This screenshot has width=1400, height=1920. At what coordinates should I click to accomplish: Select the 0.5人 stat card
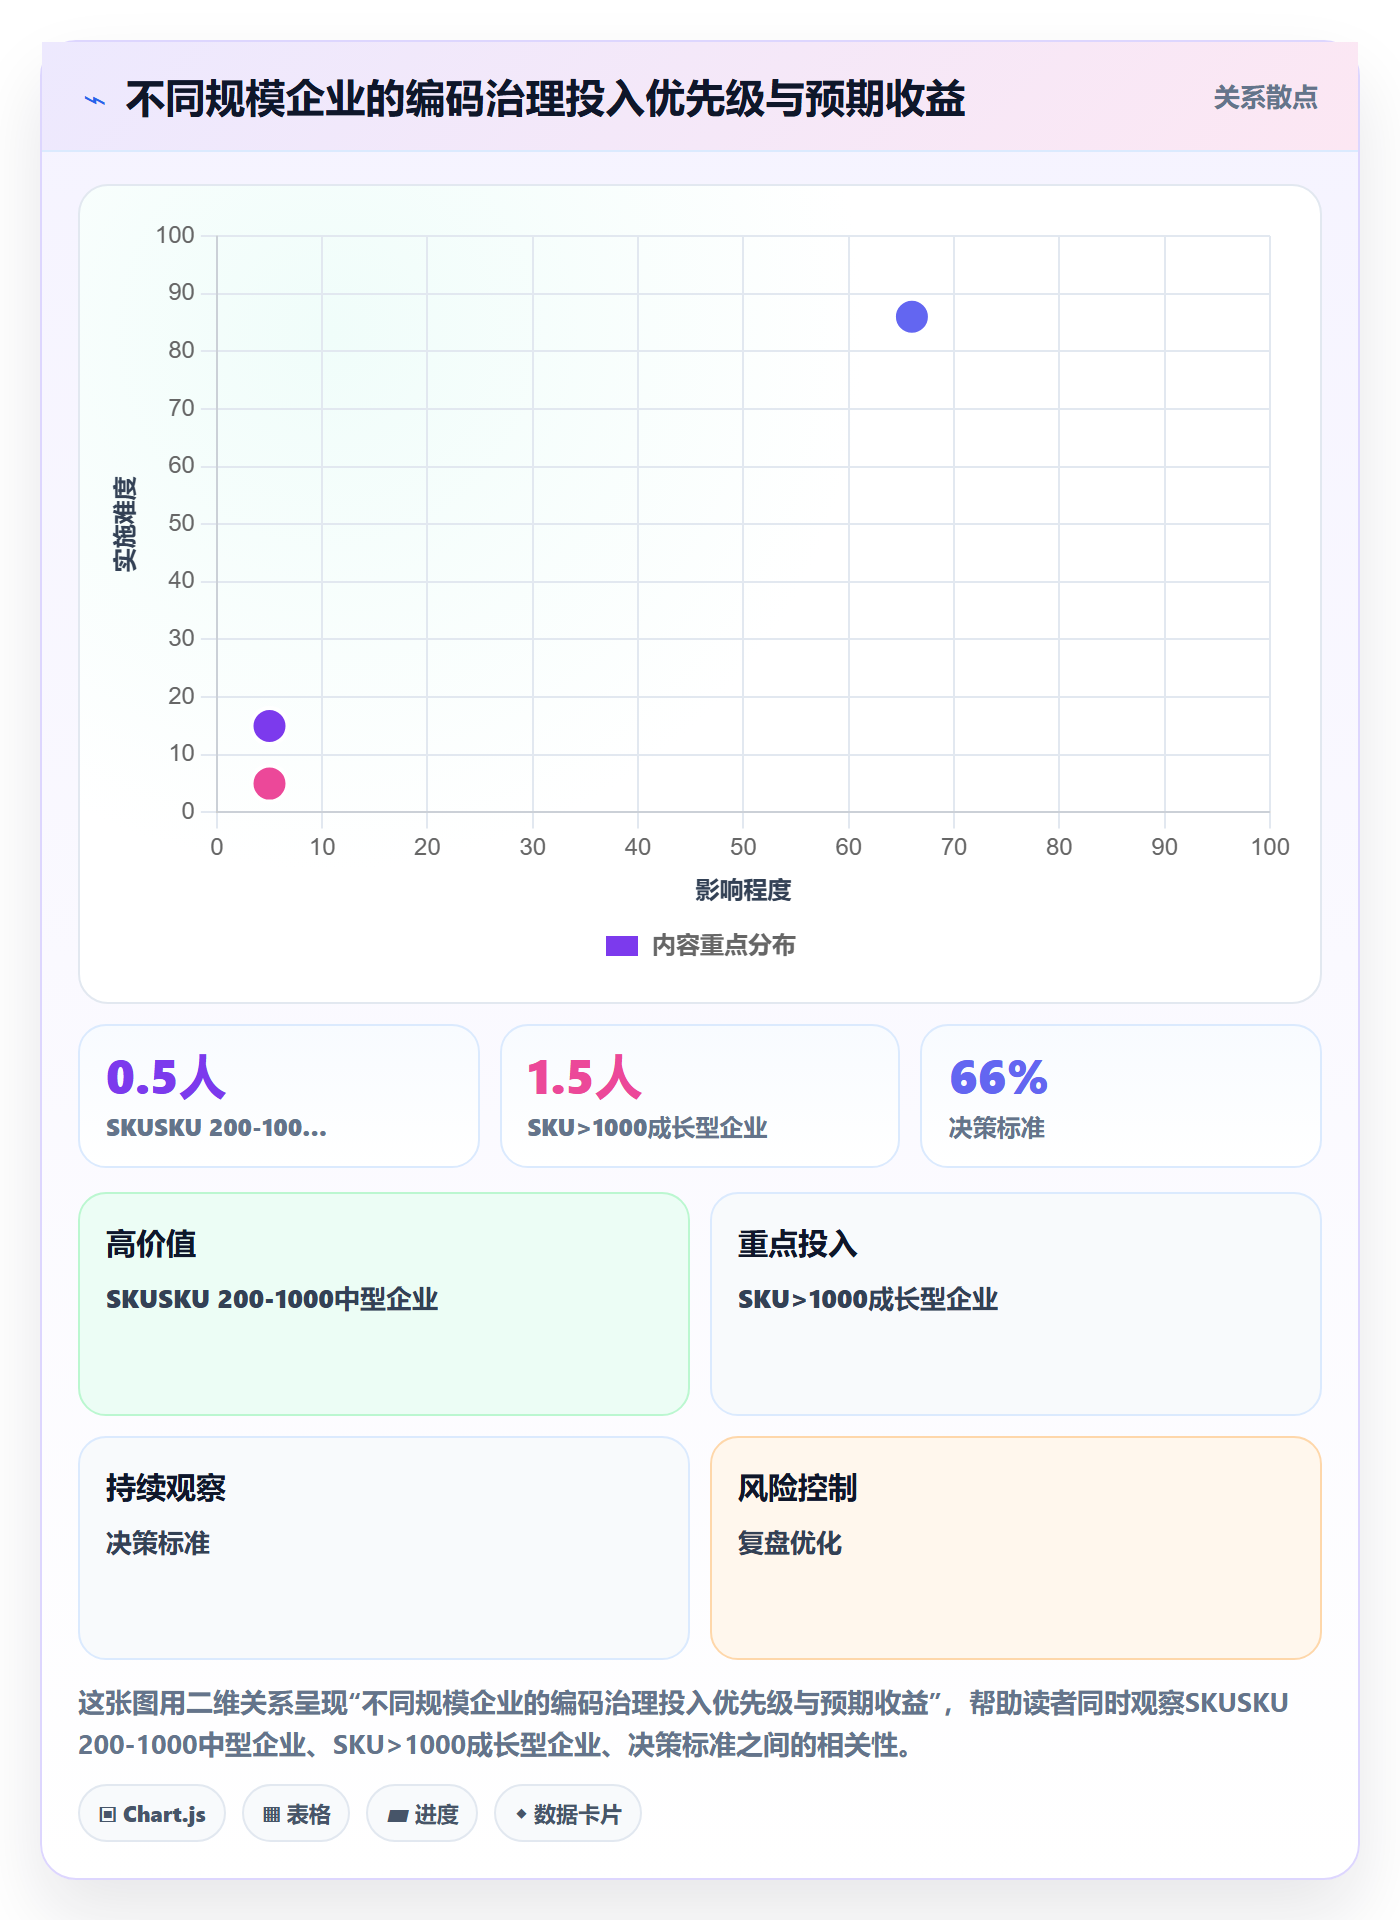279,1096
